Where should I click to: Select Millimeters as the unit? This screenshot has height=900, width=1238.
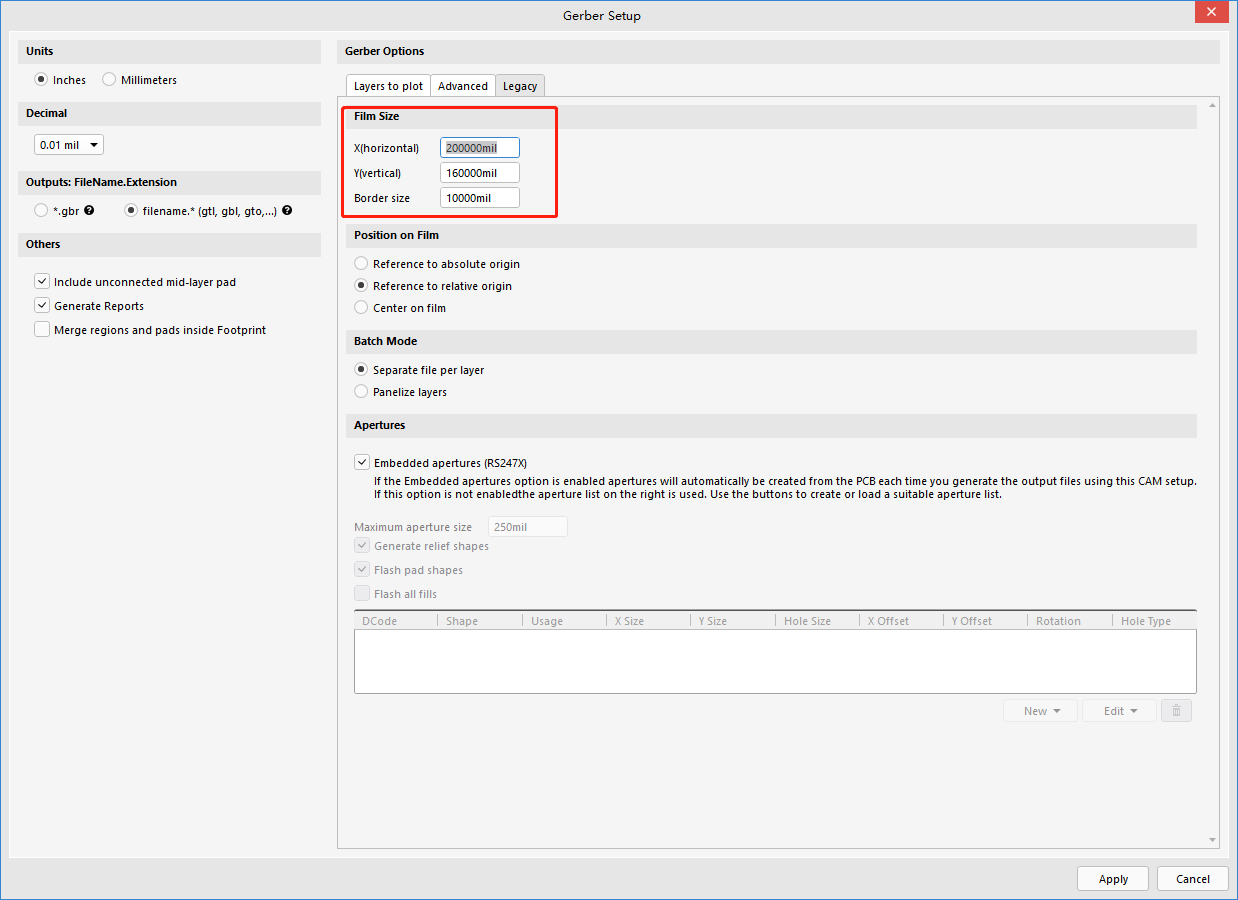click(x=110, y=80)
